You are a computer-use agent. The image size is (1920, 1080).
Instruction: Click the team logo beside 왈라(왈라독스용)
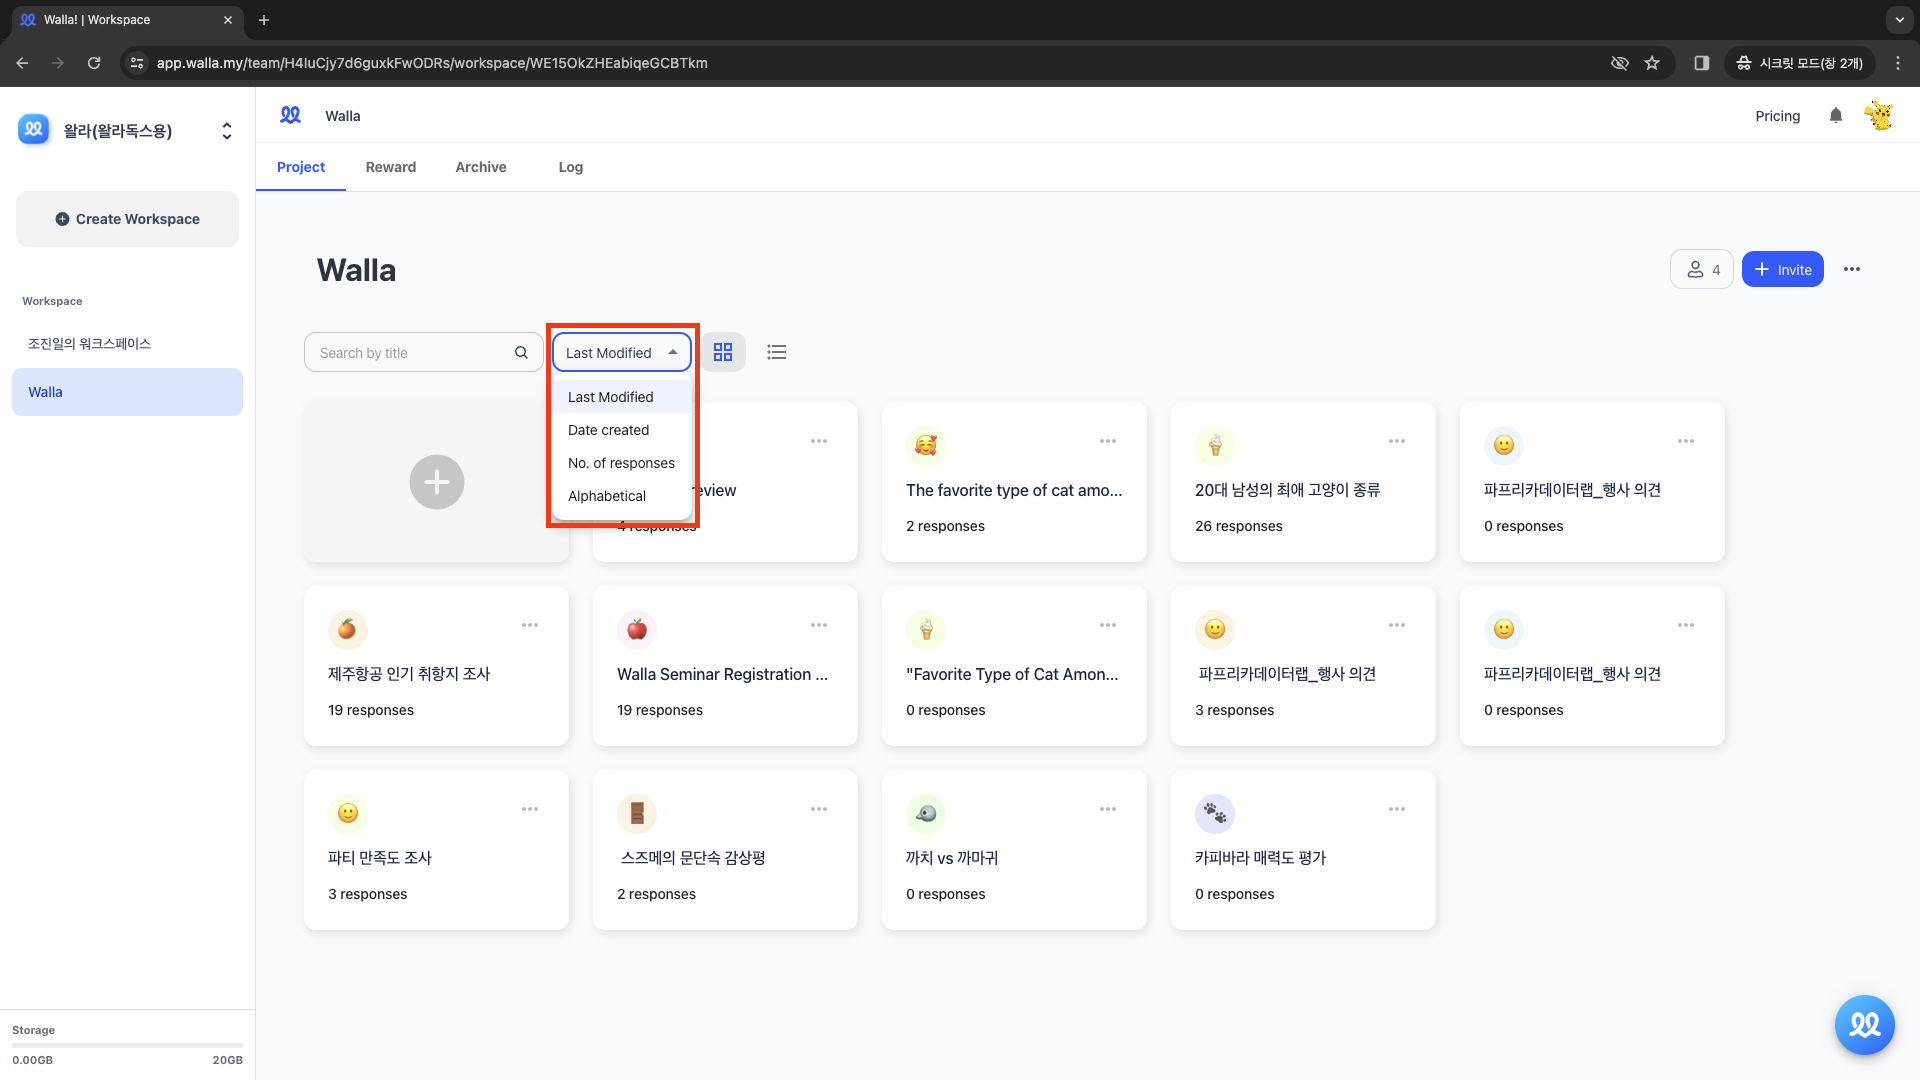[34, 130]
